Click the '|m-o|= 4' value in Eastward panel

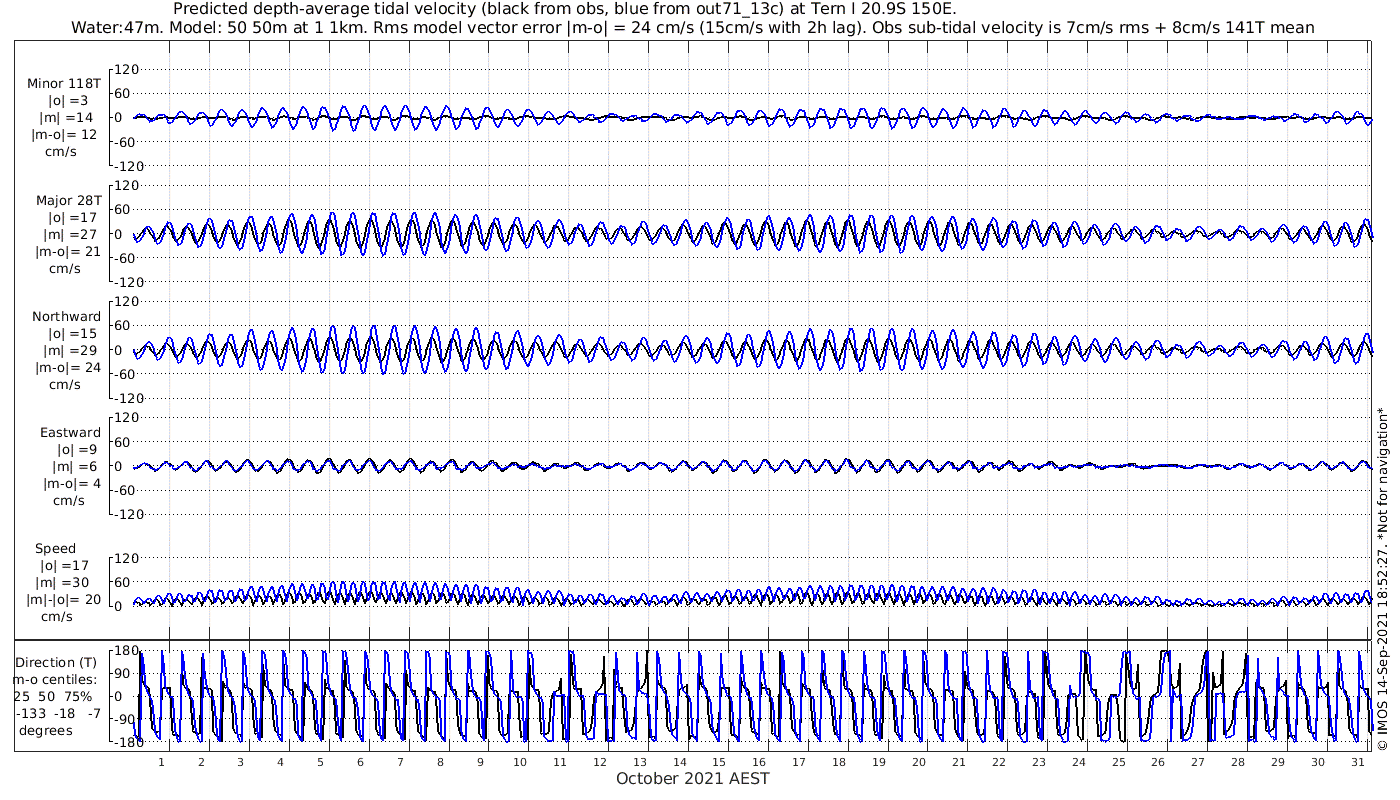click(70, 484)
